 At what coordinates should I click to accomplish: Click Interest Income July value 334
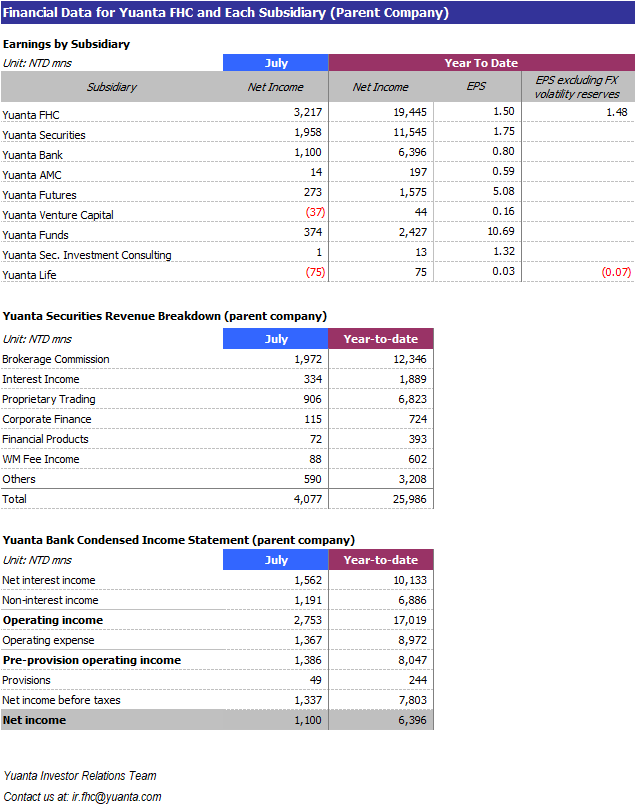(313, 379)
